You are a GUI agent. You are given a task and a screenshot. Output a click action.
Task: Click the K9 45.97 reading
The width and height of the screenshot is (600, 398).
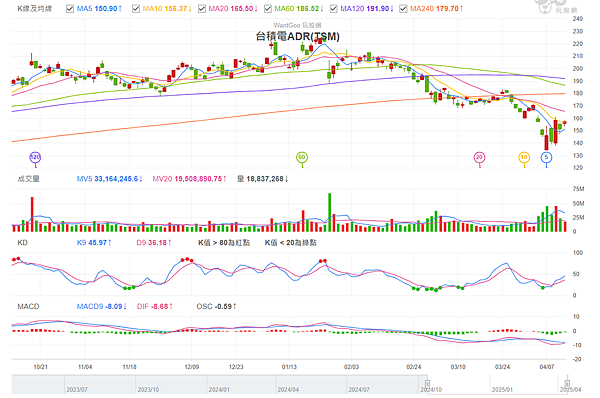[94, 243]
